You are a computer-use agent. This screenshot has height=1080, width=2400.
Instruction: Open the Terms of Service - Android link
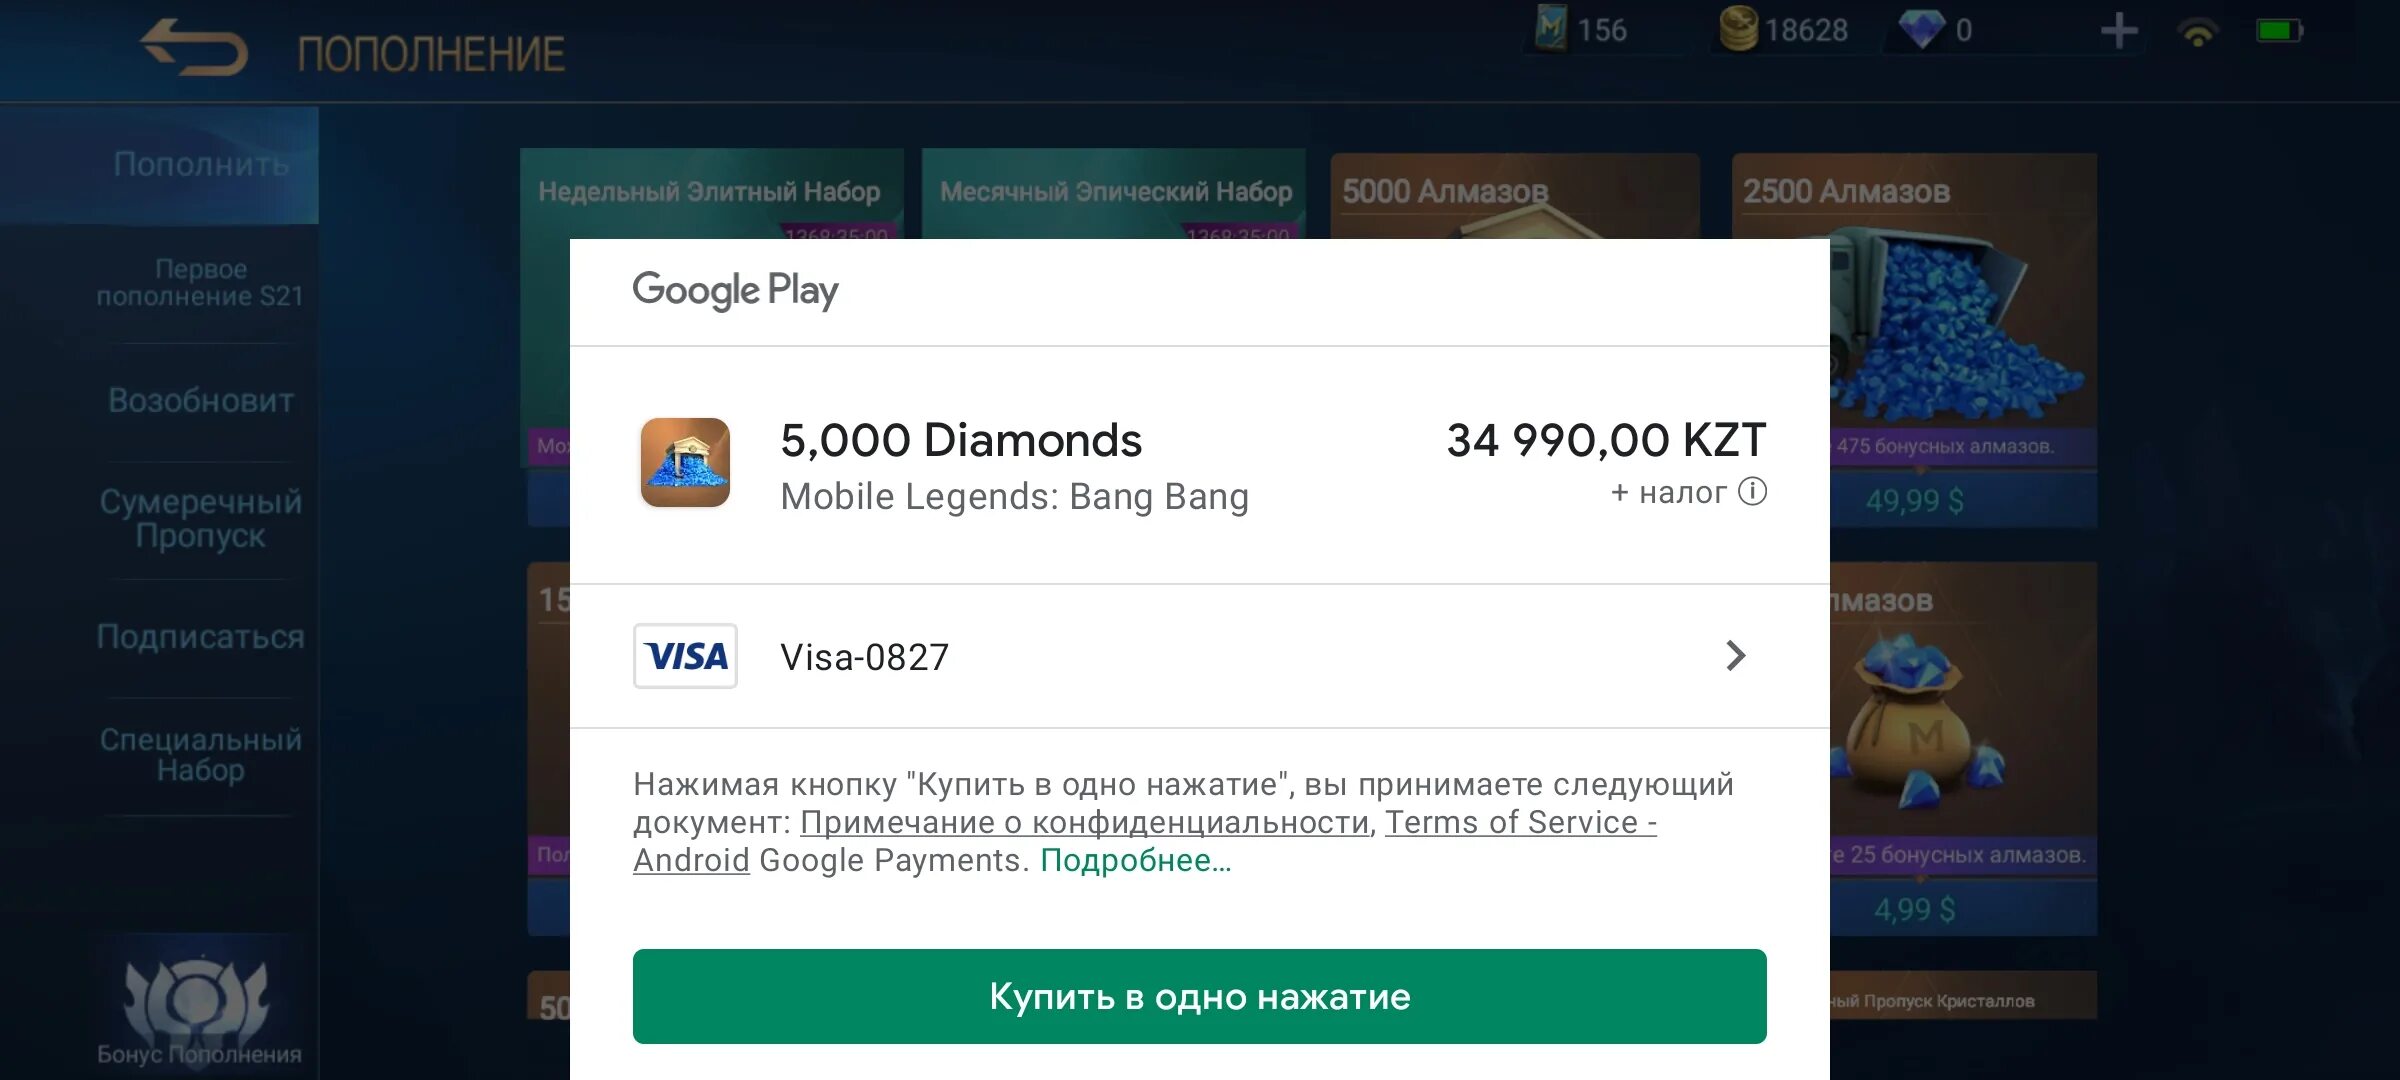click(x=1145, y=841)
